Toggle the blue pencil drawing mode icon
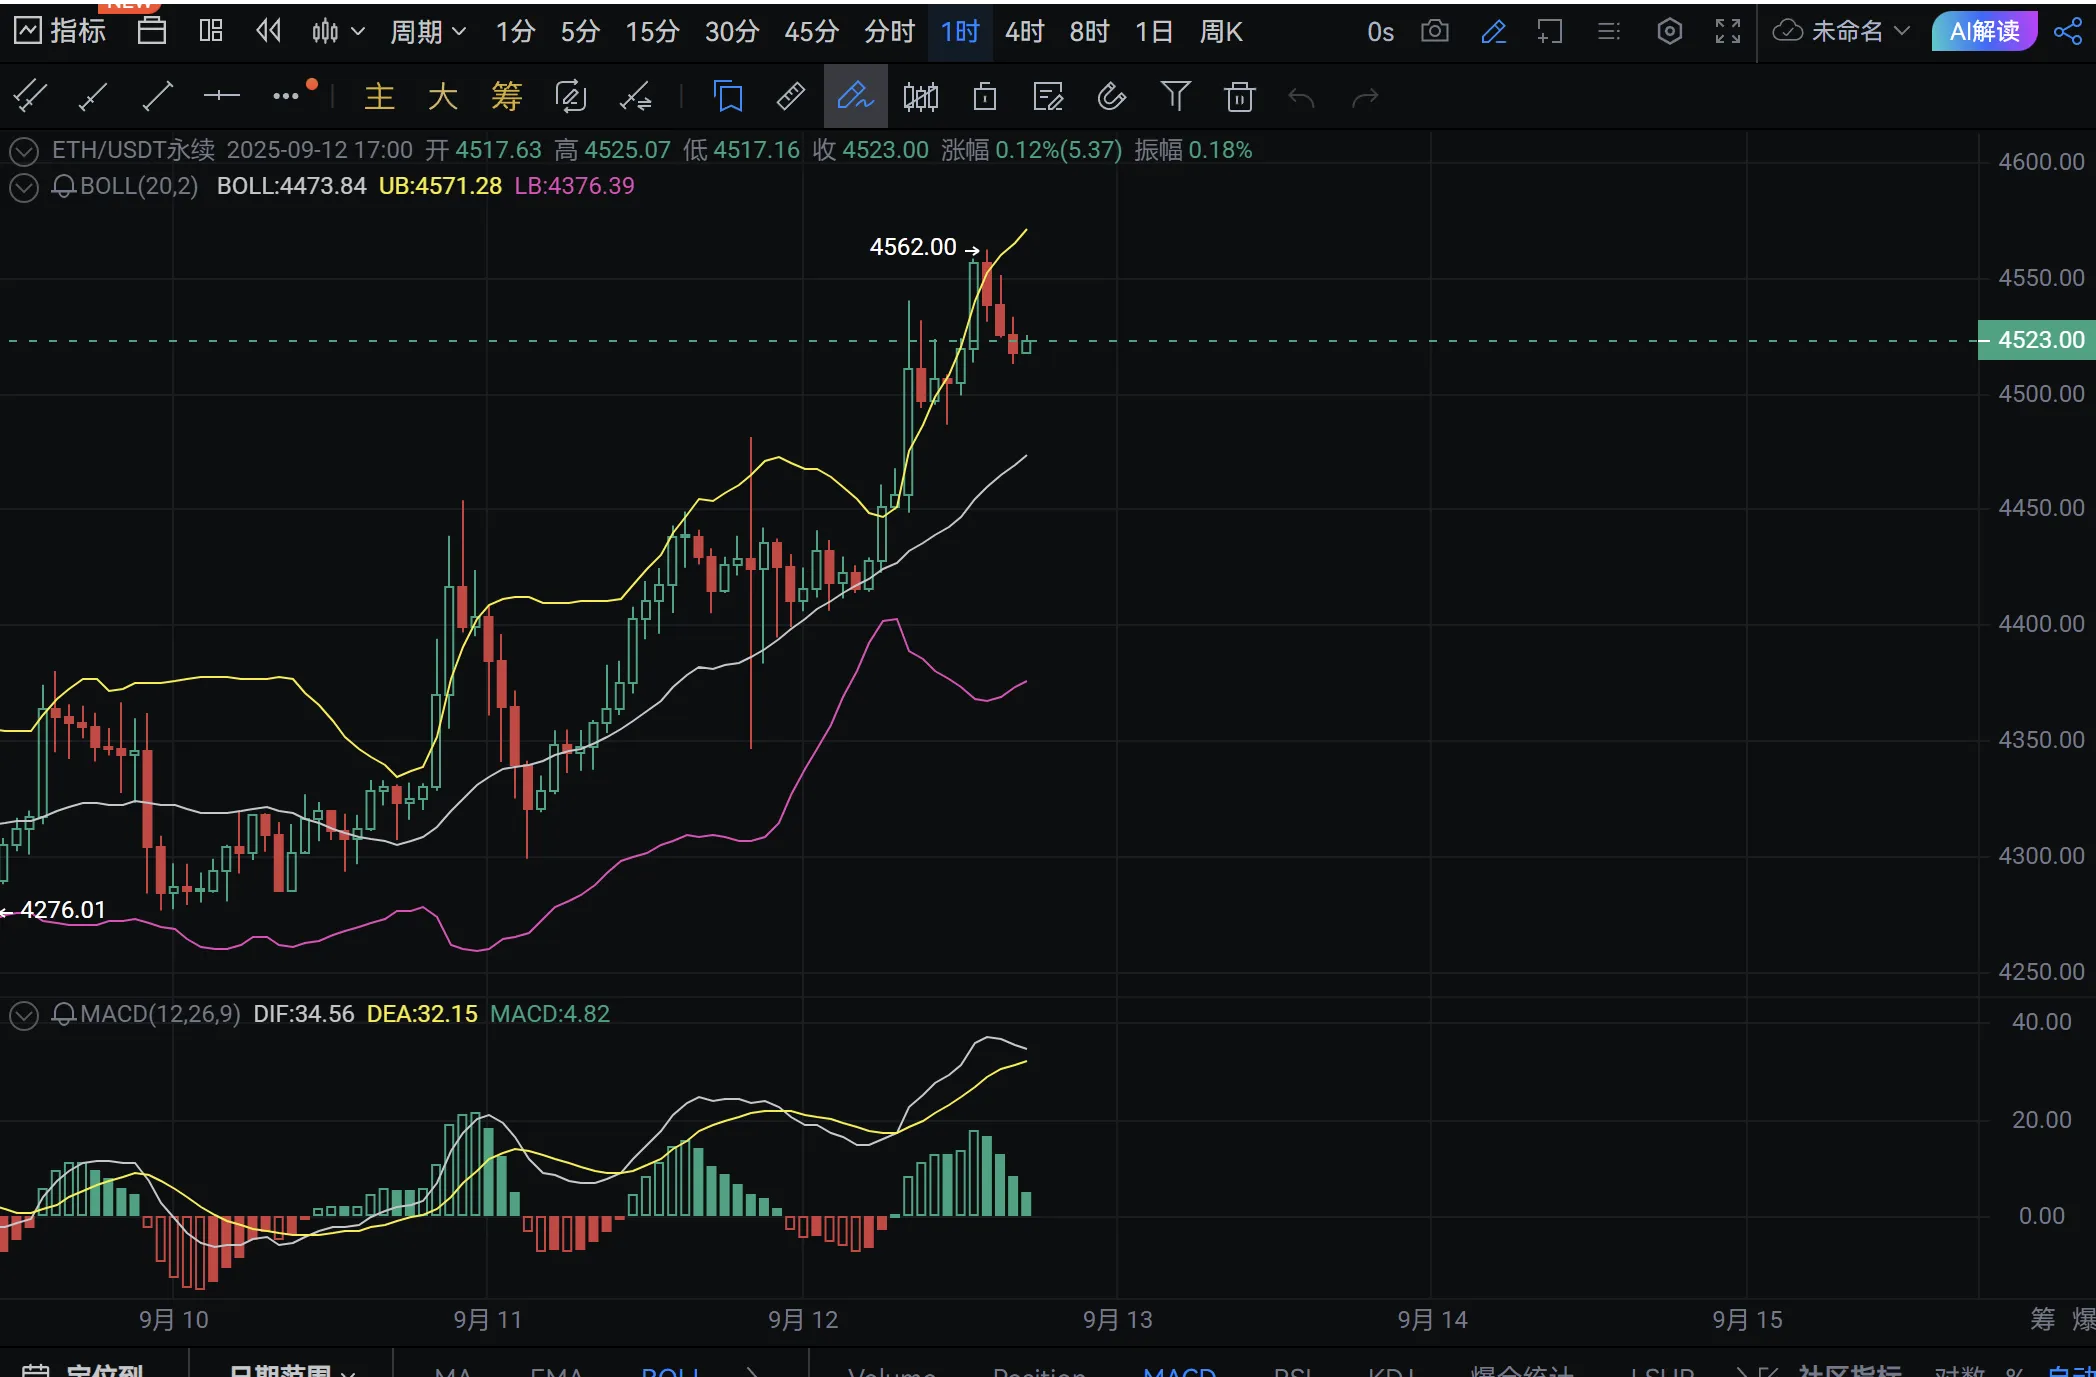2096x1377 pixels. pyautogui.click(x=1493, y=32)
